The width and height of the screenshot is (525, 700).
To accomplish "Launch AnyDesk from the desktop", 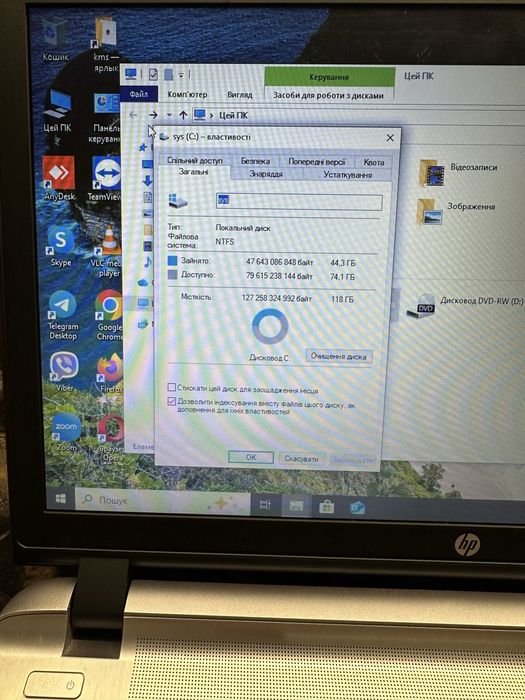I will point(59,178).
